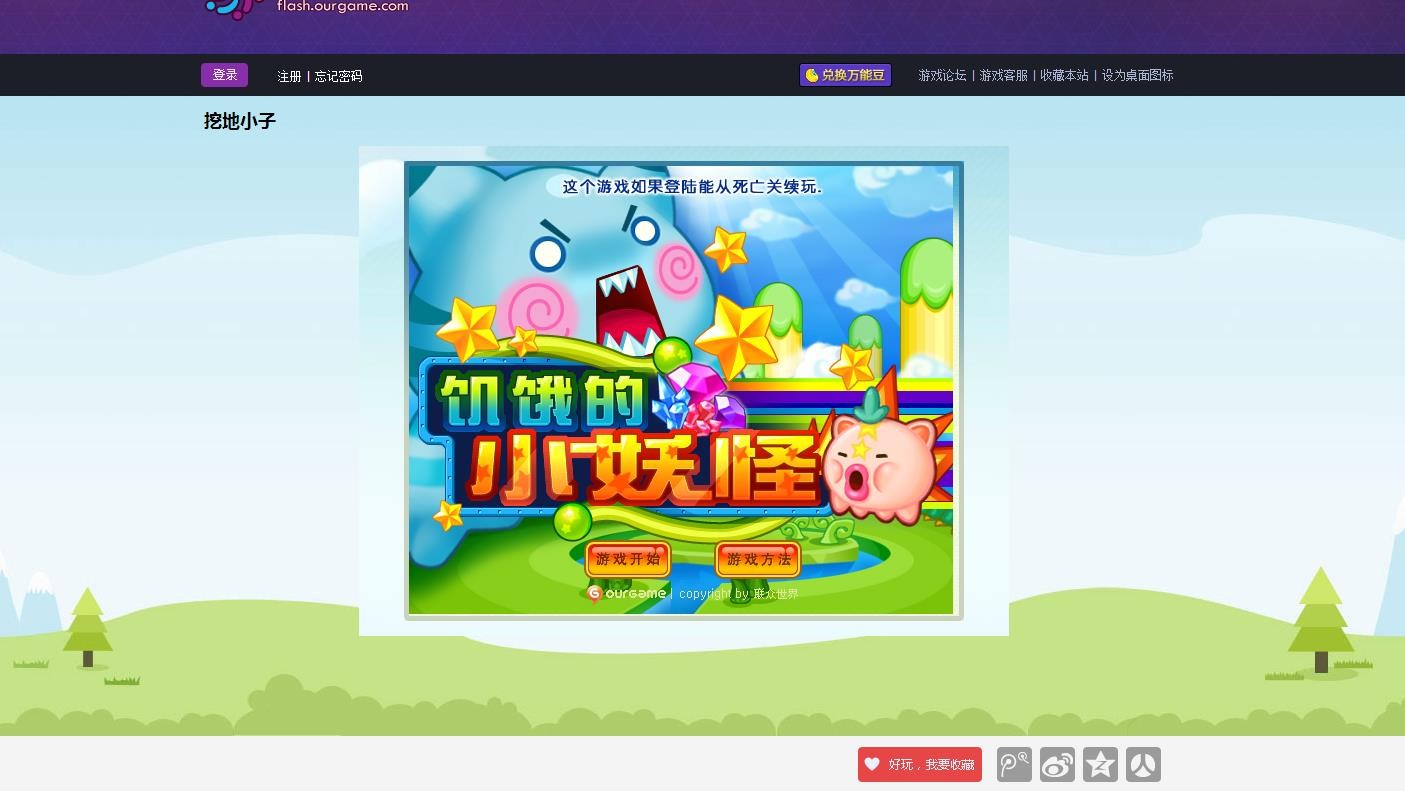Screen dimensions: 1405x791
Task: Share to Renren icon
Action: pyautogui.click(x=1143, y=765)
